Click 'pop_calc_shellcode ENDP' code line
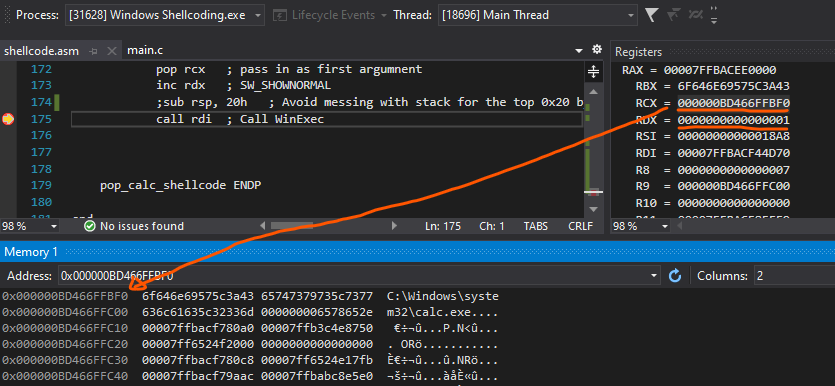This screenshot has width=835, height=386. click(x=181, y=185)
